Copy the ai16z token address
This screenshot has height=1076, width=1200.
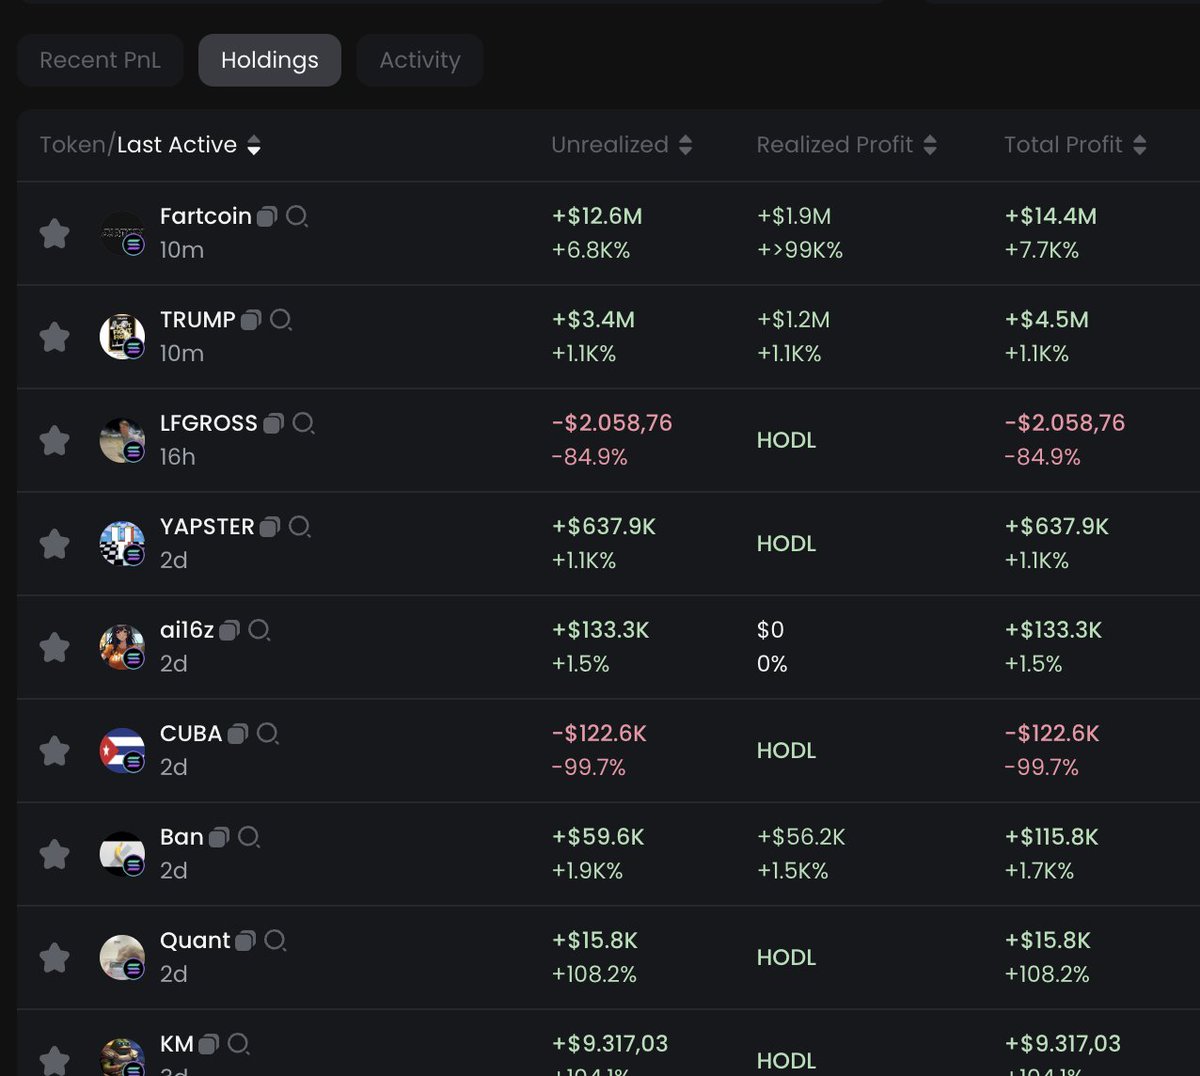(229, 630)
